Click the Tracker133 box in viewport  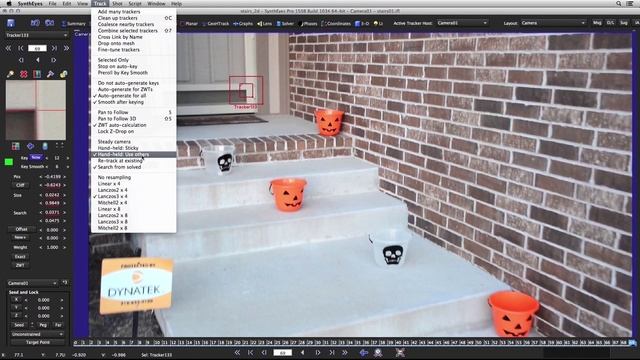coord(246,90)
